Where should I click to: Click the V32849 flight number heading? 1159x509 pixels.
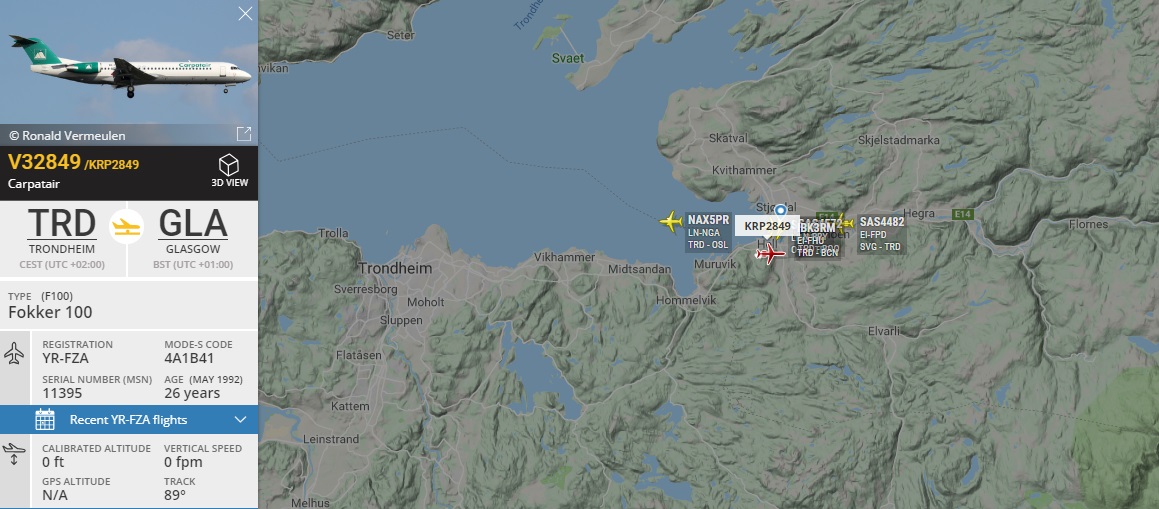point(44,162)
